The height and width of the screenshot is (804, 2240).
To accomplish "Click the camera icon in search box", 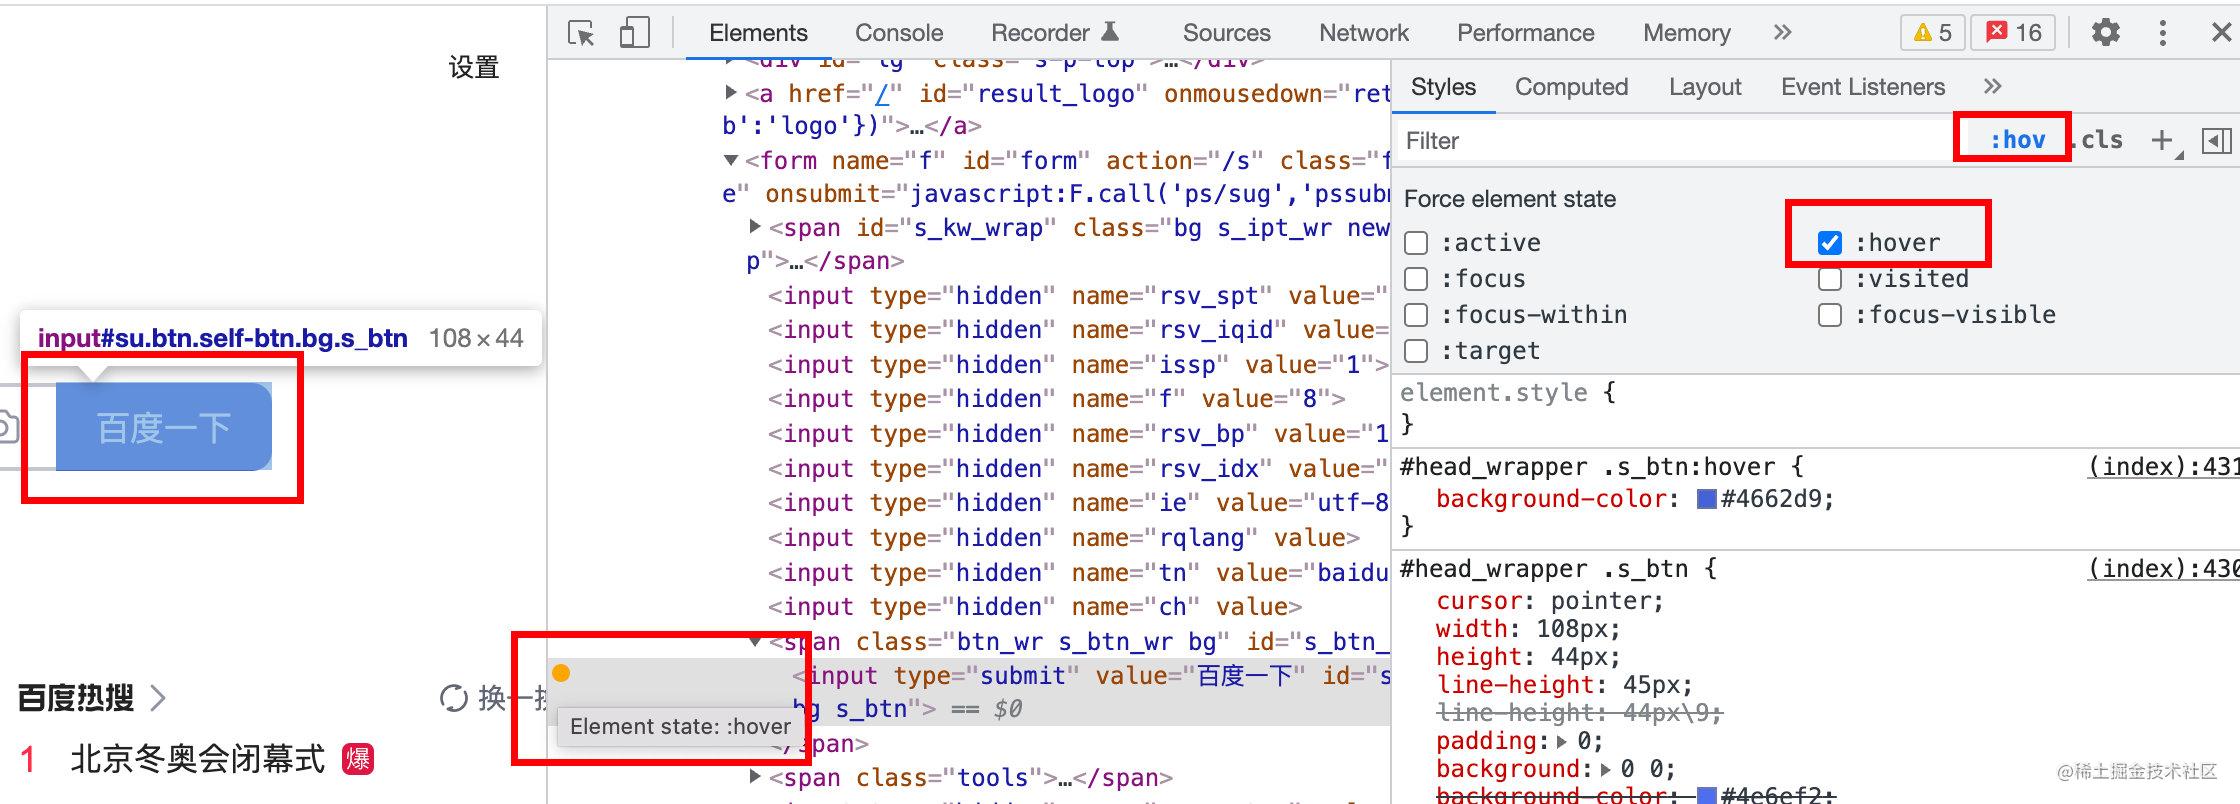I will pyautogui.click(x=6, y=428).
